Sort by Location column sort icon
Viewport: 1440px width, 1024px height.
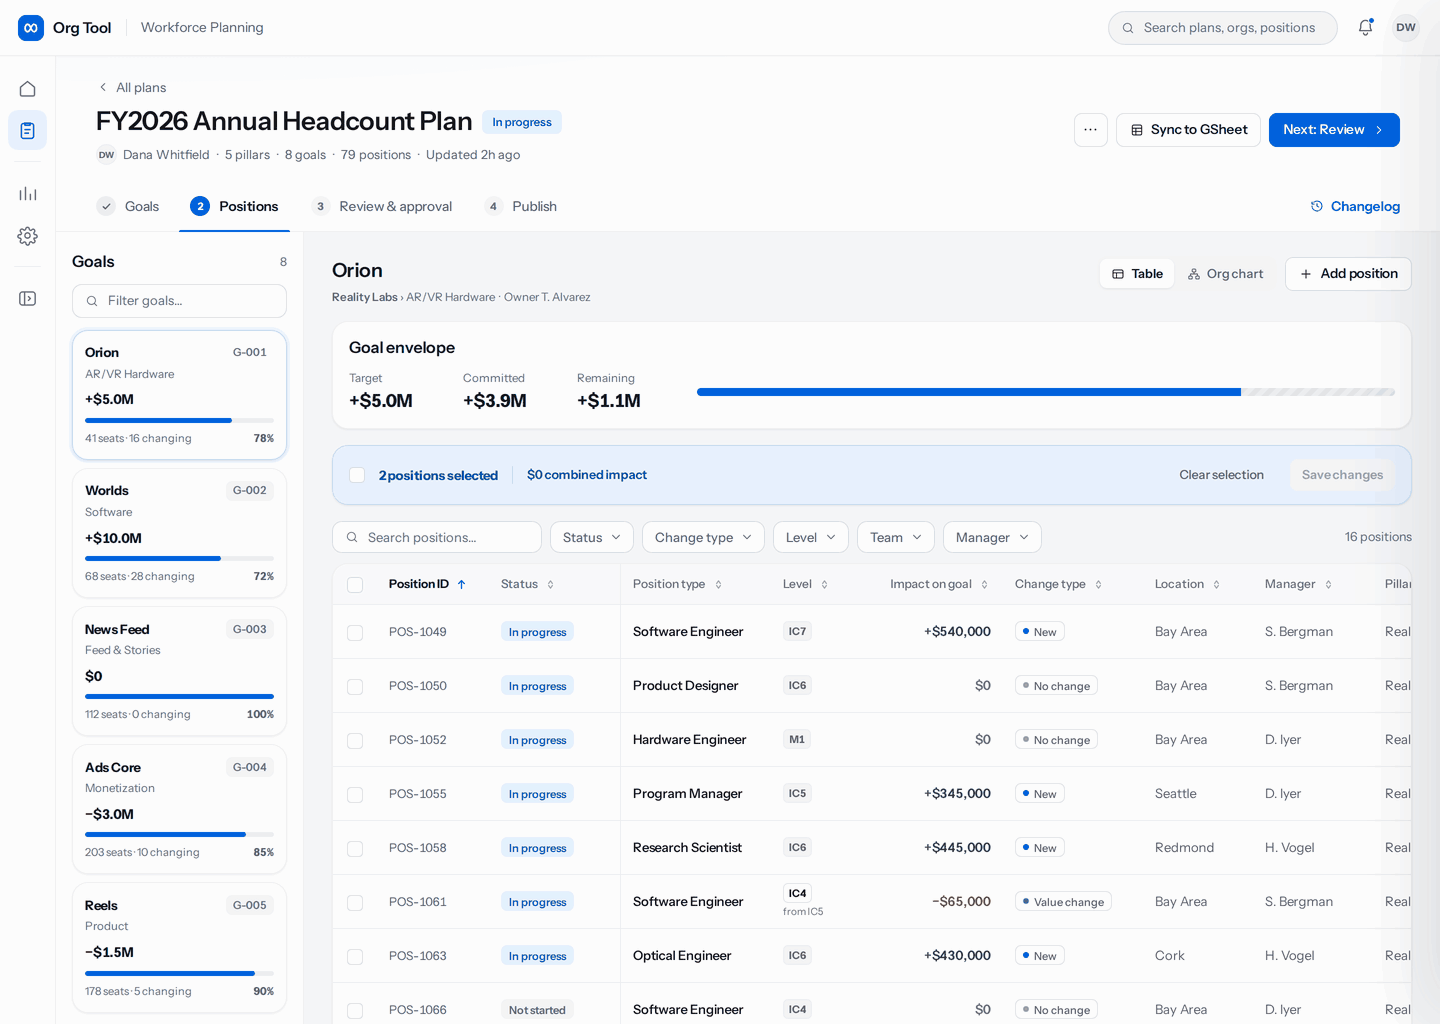1216,585
